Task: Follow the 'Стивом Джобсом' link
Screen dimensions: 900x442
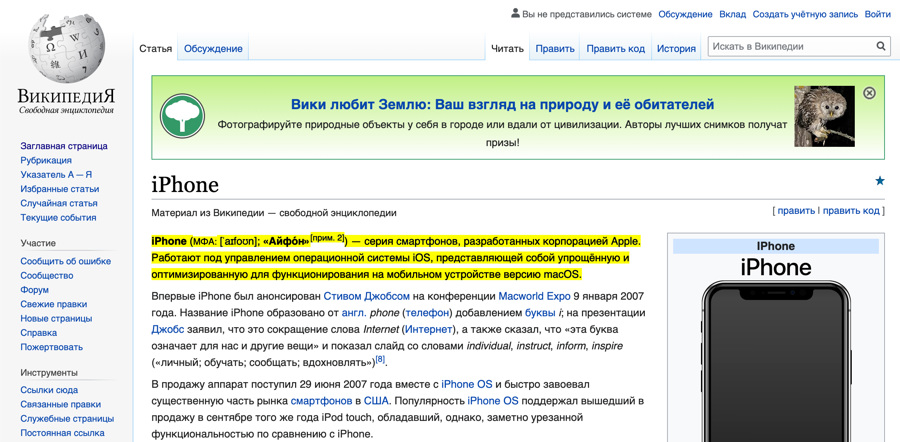Action: click(366, 297)
